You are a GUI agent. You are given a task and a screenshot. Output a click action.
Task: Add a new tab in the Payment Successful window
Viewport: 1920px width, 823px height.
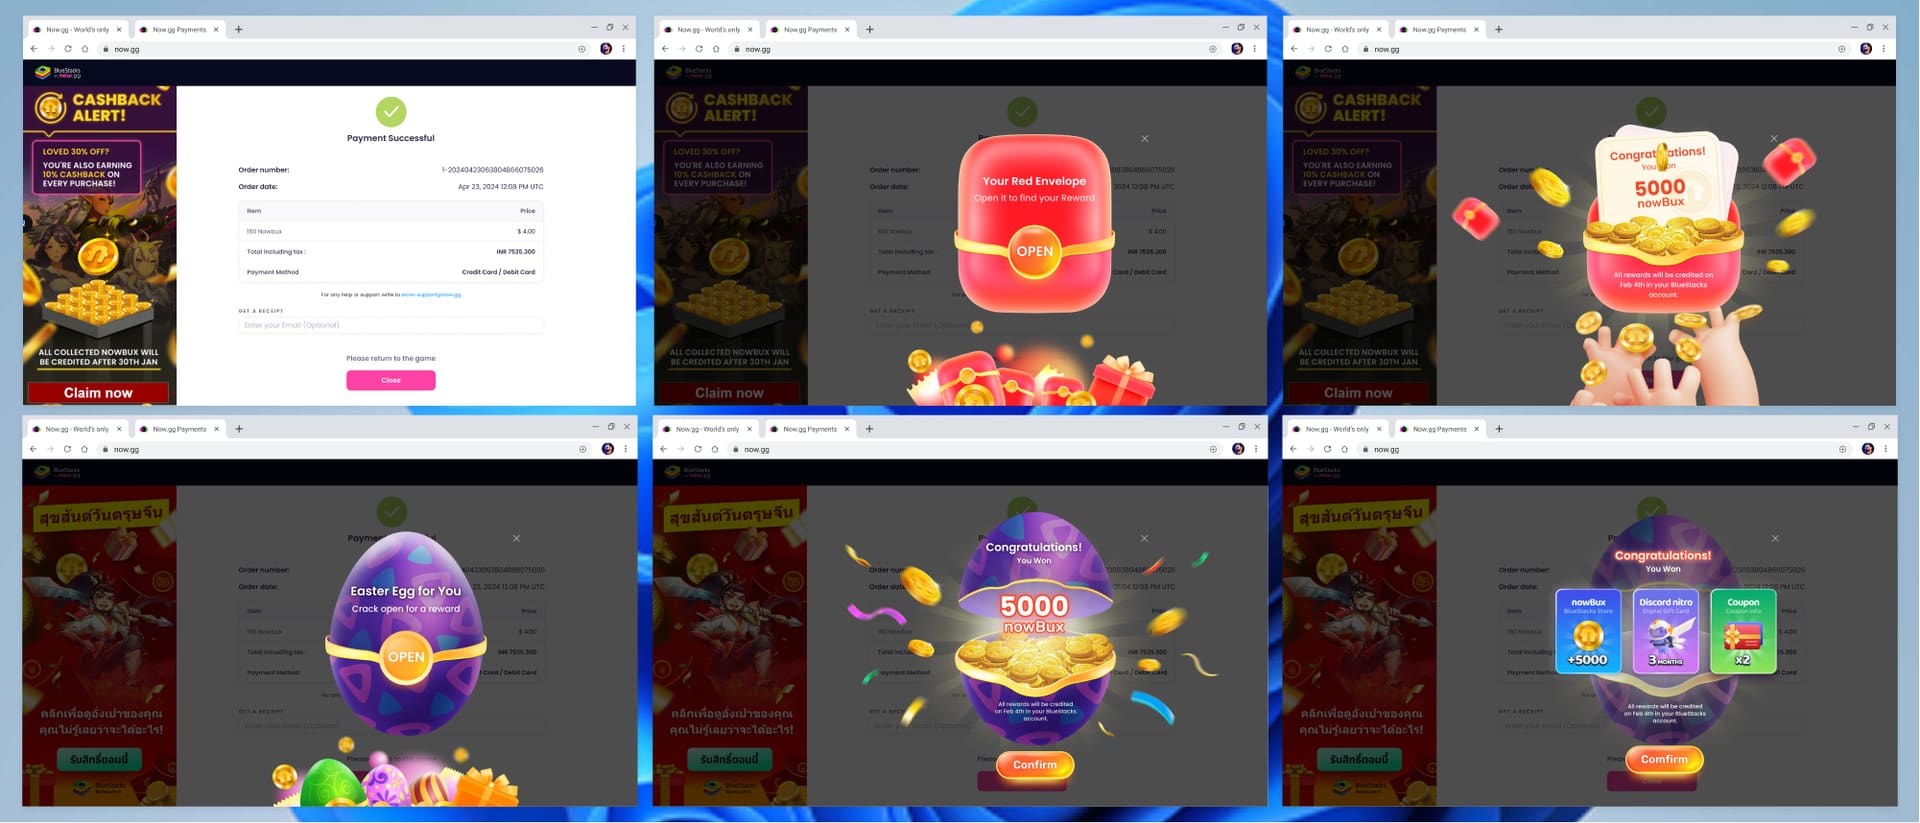tap(239, 30)
